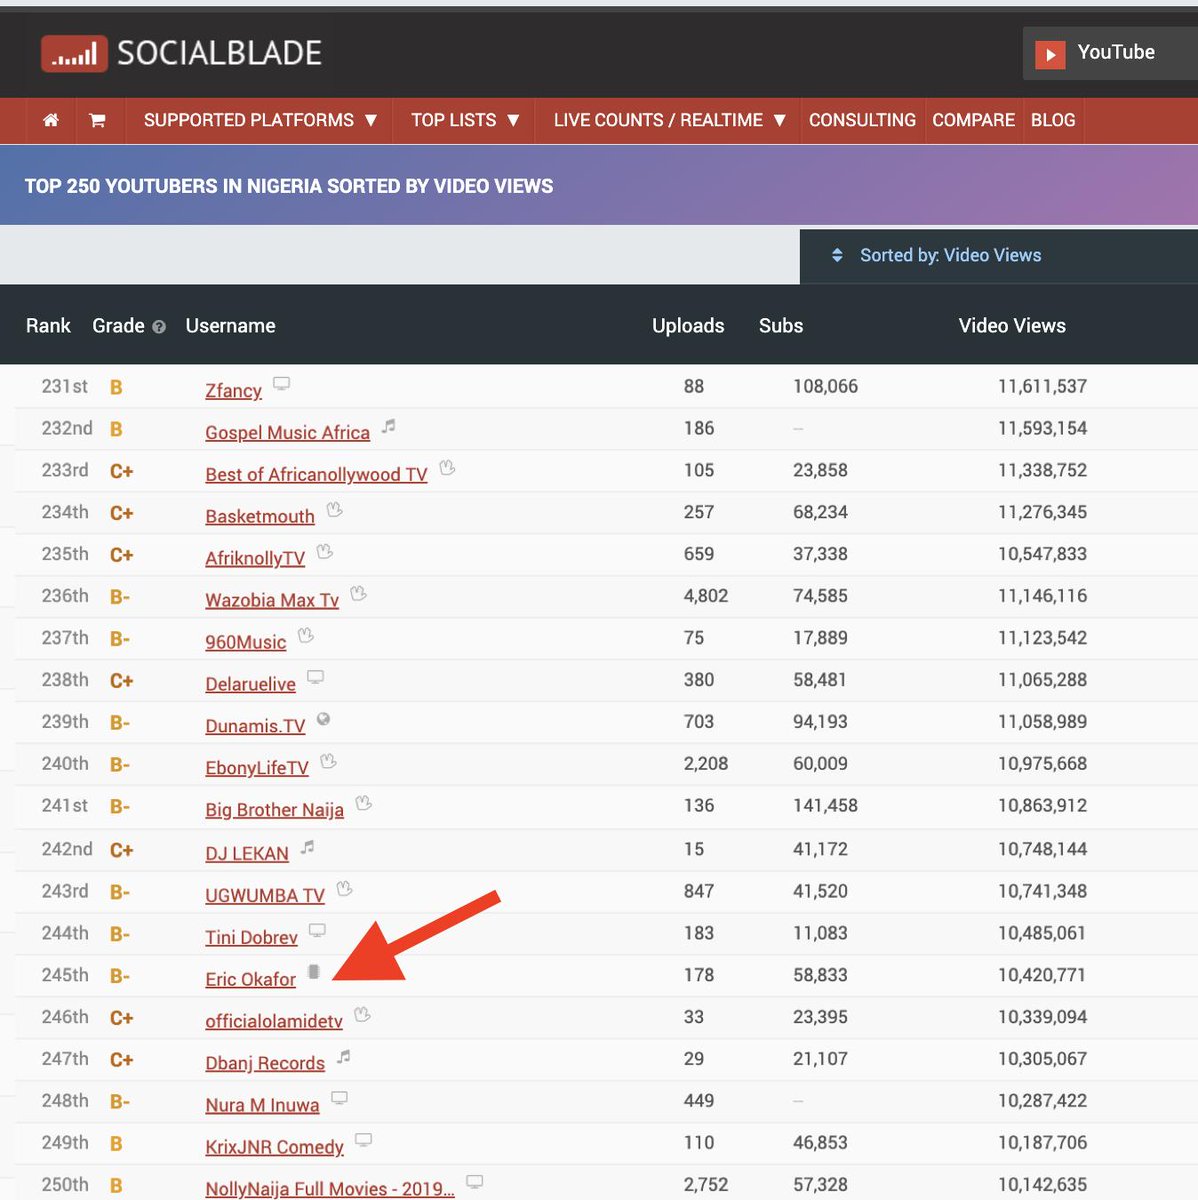
Task: Open the Eric Okafor channel link
Action: point(250,980)
